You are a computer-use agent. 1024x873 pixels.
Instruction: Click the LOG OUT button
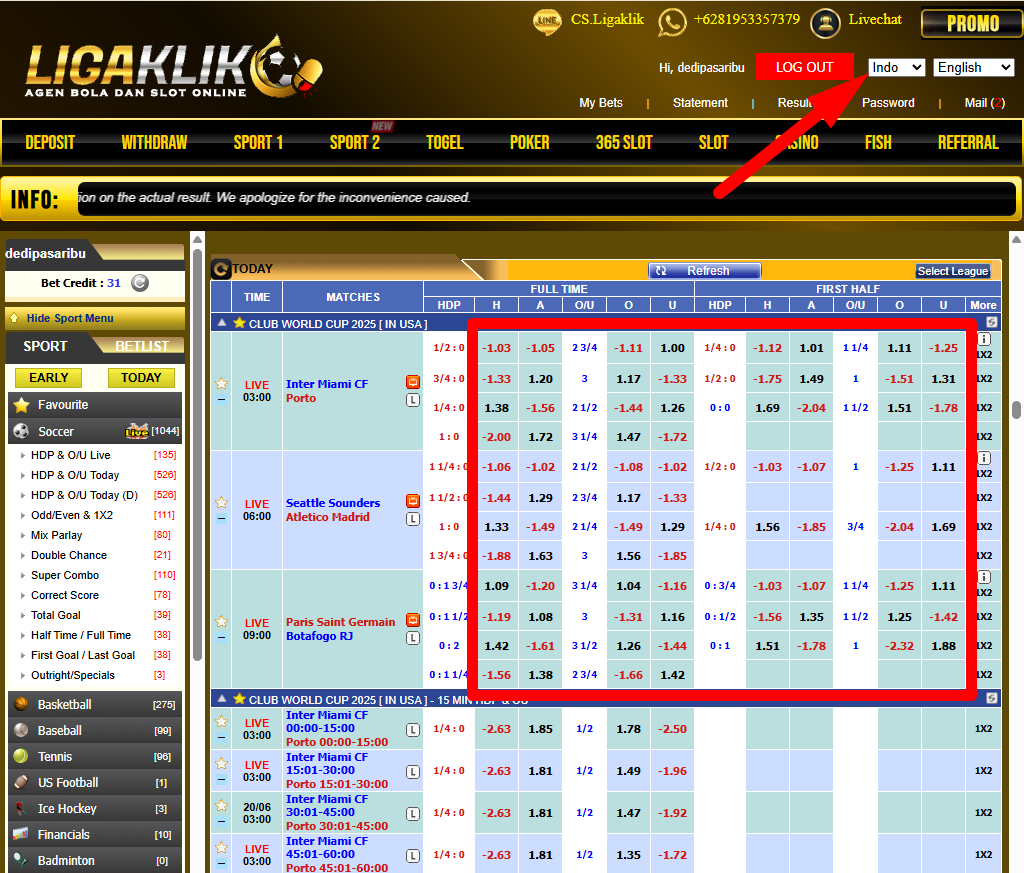pos(805,67)
